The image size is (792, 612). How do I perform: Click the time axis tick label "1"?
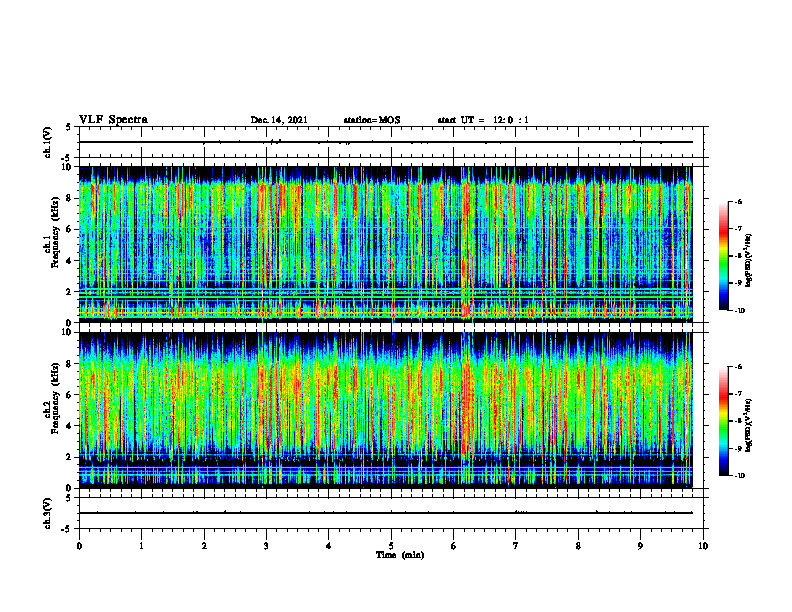tap(141, 546)
